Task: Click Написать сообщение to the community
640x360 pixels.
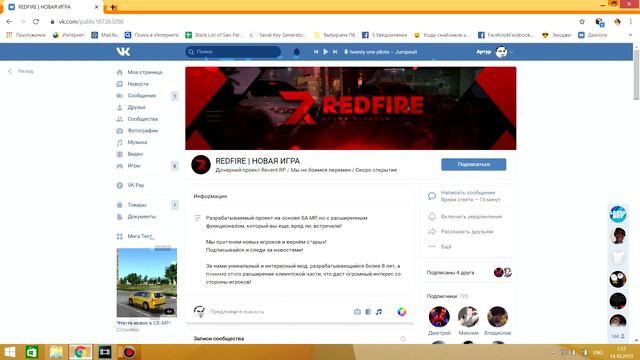Action: pyautogui.click(x=468, y=193)
